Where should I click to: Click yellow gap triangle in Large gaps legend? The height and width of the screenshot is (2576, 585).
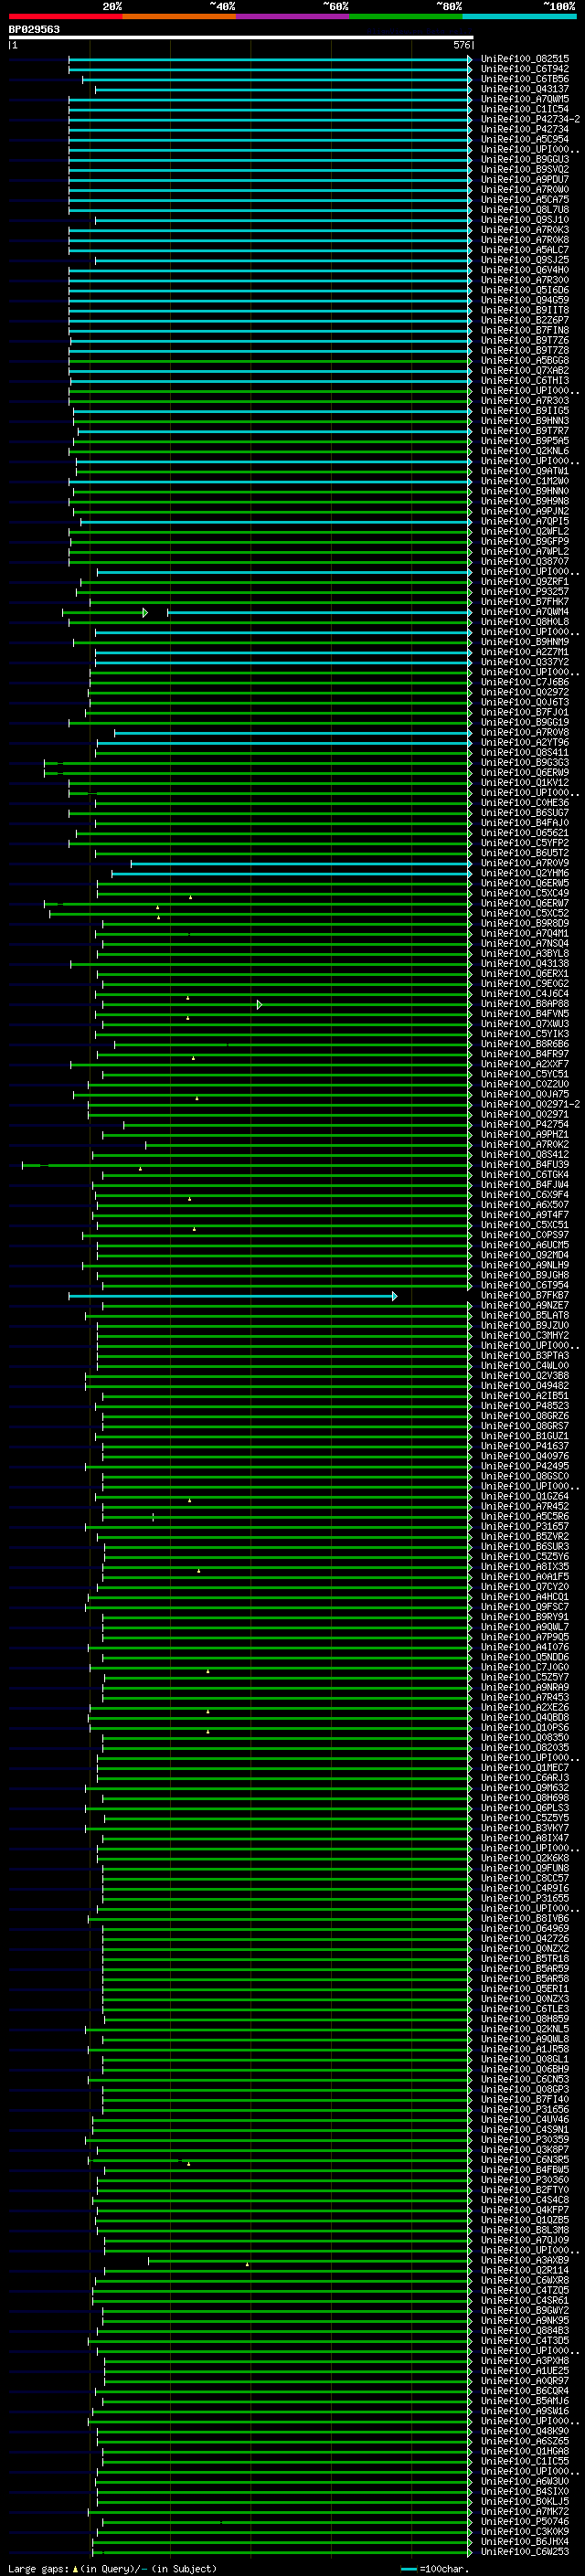click(x=75, y=2568)
